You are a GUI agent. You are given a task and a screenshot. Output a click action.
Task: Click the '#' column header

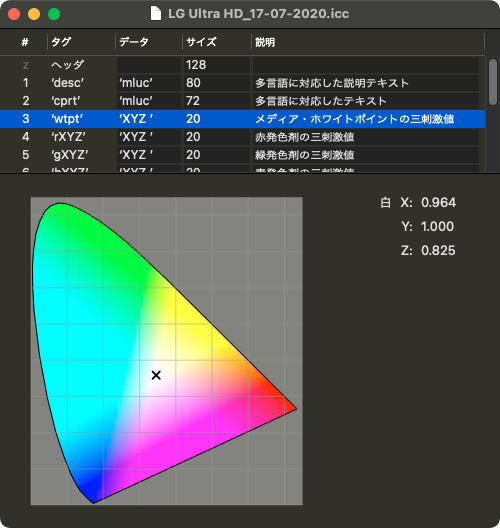(25, 42)
